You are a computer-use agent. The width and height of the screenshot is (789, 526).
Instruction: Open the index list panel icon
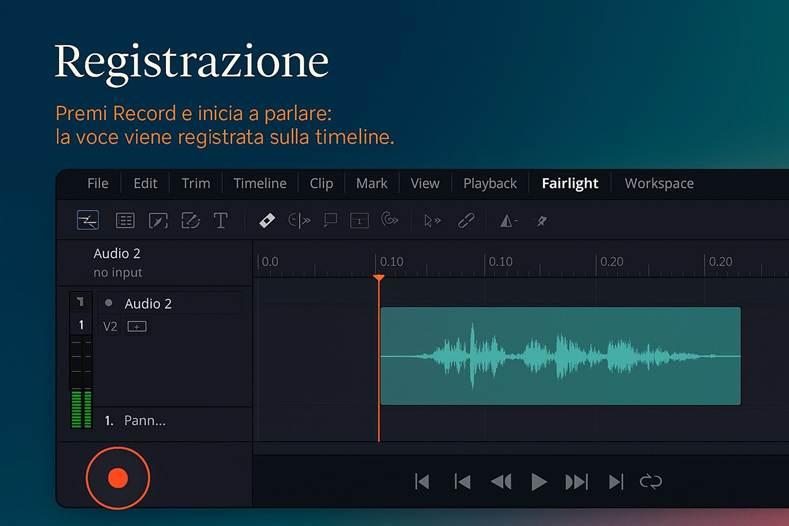pyautogui.click(x=125, y=220)
